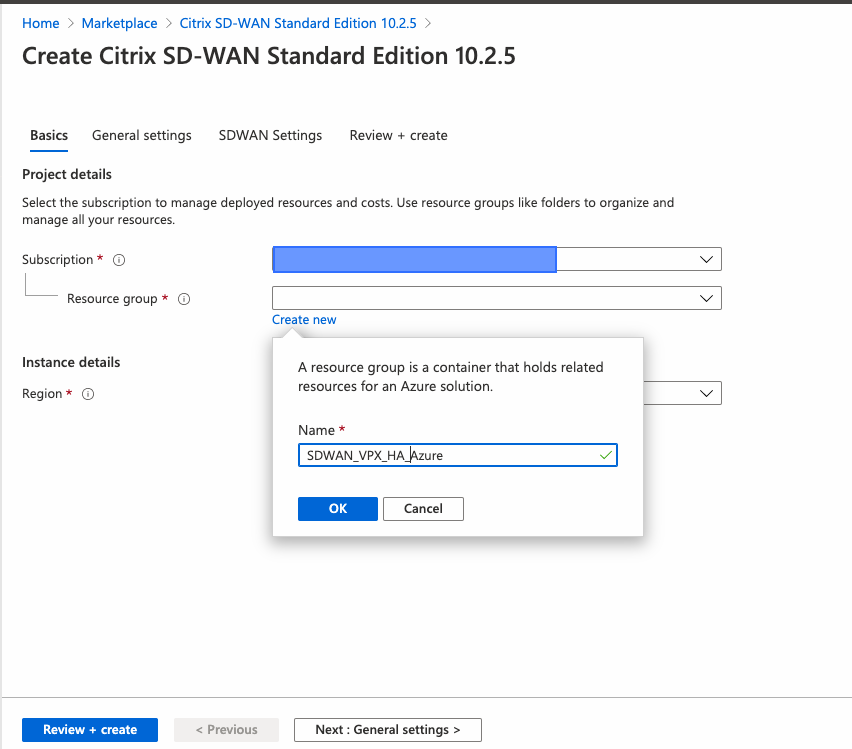The image size is (852, 749).
Task: Click the blue Review + create button
Action: (90, 730)
